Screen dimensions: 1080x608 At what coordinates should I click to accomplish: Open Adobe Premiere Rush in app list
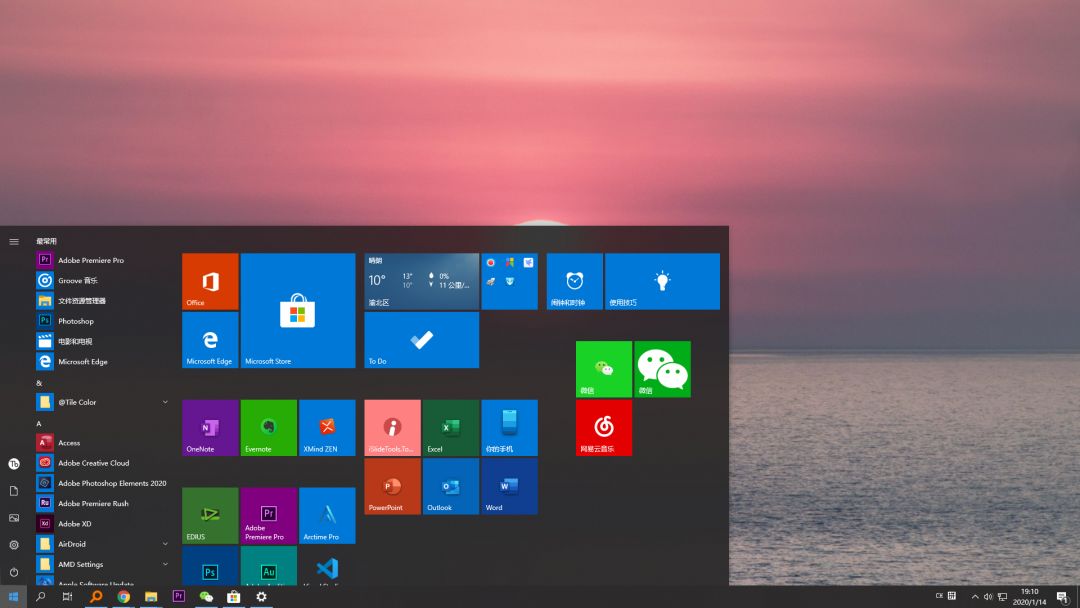102,503
